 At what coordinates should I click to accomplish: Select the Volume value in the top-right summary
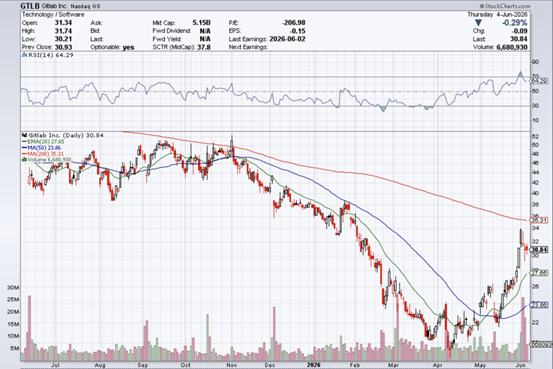coord(512,47)
